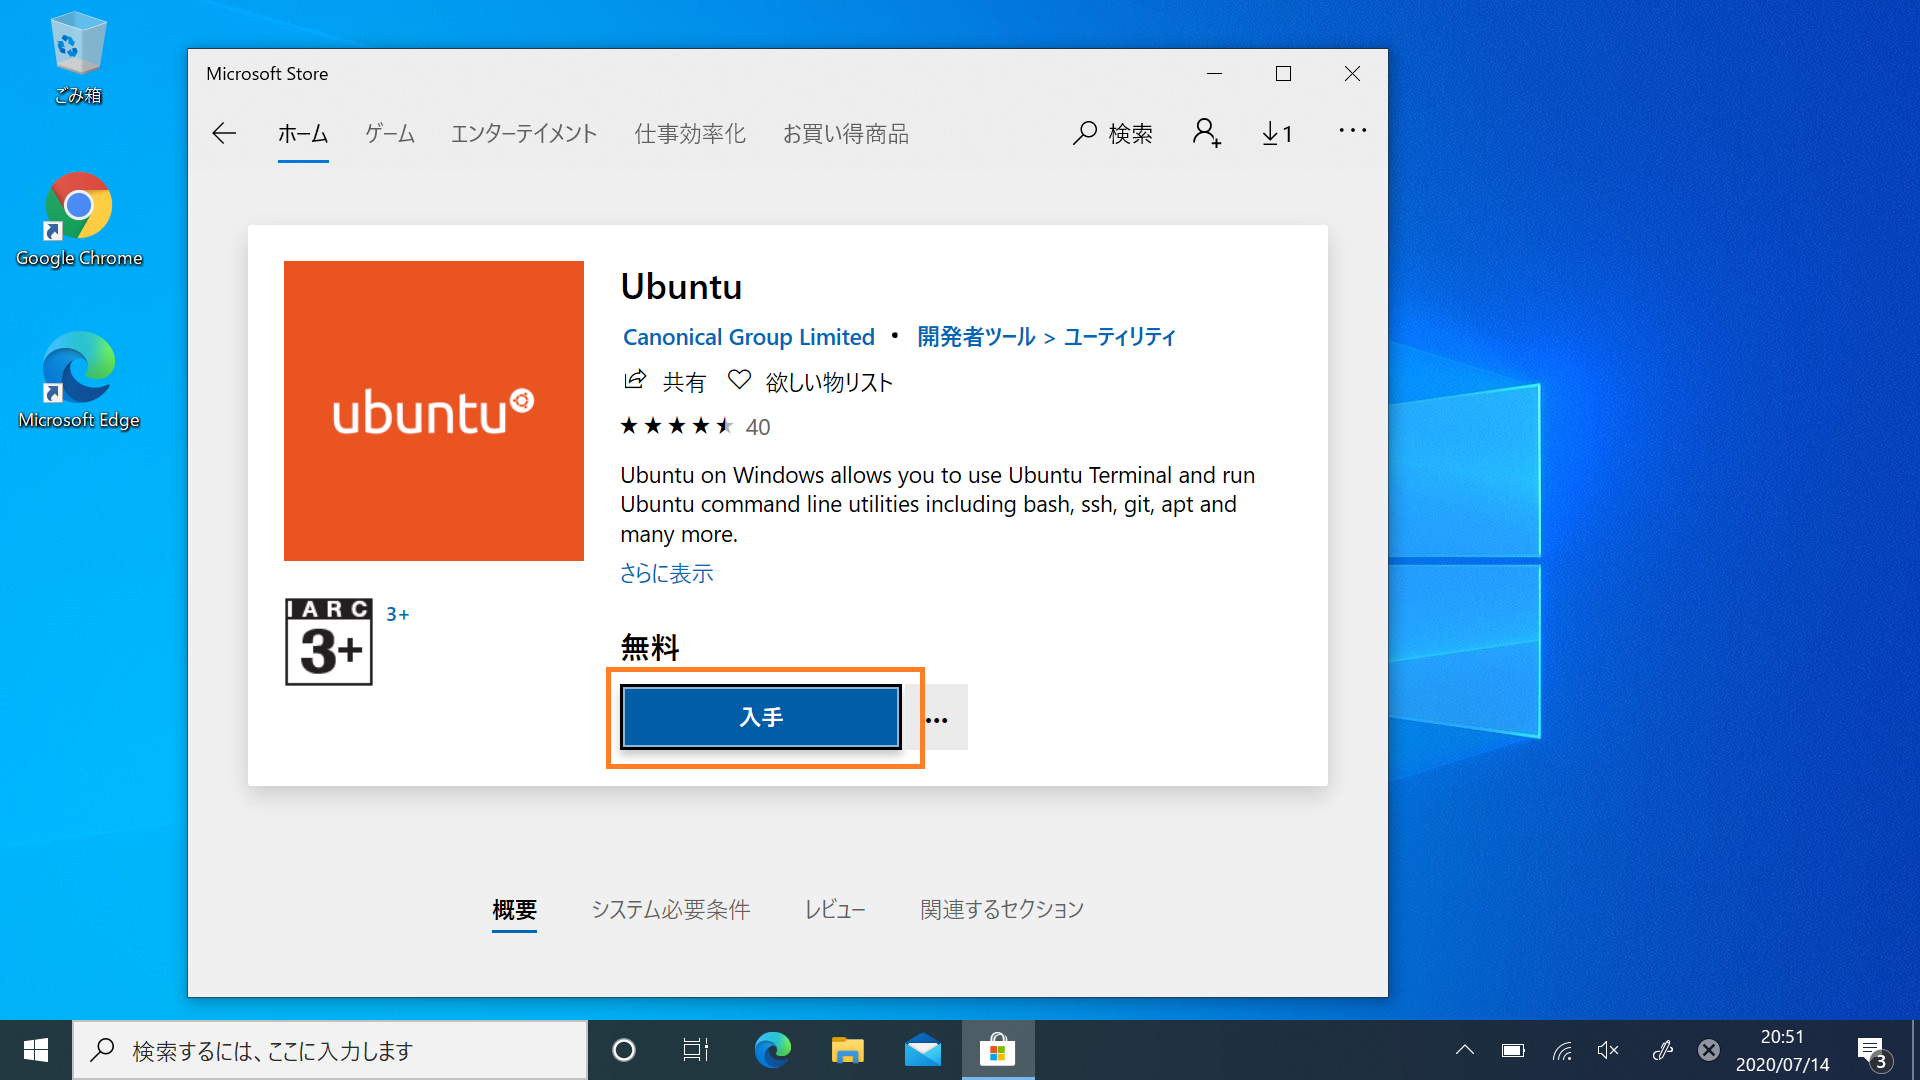Open the Canonical Group Limited link
The width and height of the screenshot is (1920, 1080).
pyautogui.click(x=748, y=337)
